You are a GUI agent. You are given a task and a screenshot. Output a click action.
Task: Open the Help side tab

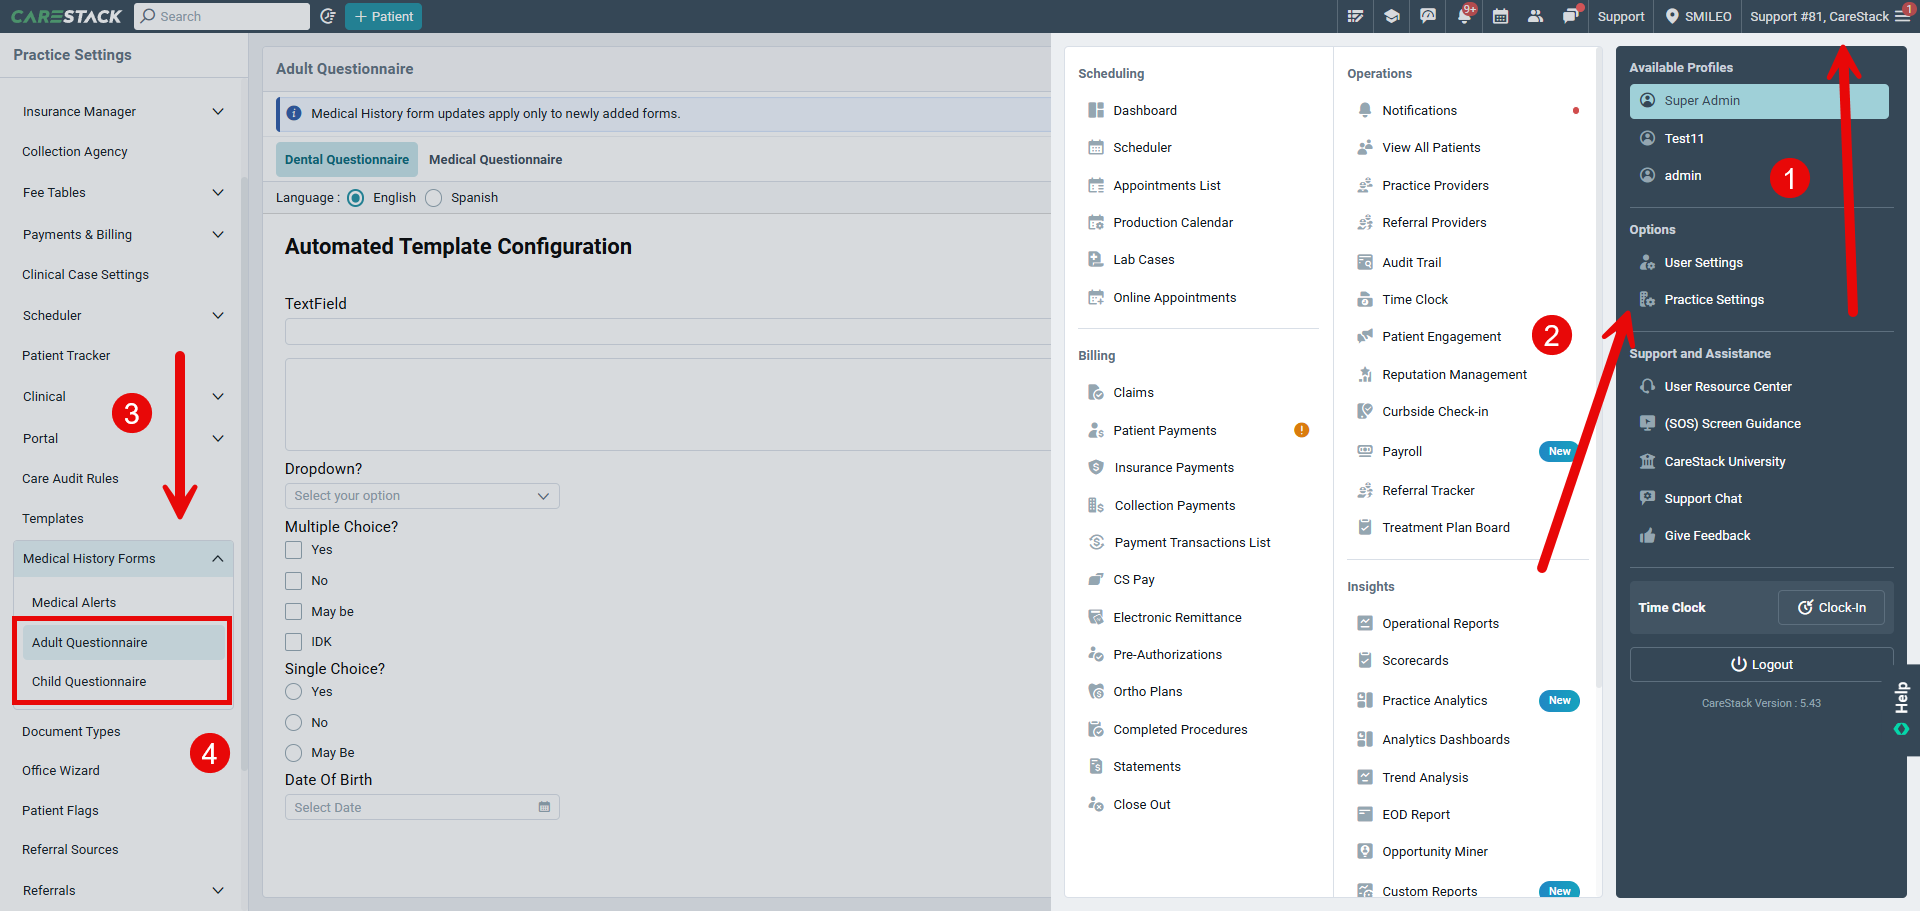pos(1902,709)
